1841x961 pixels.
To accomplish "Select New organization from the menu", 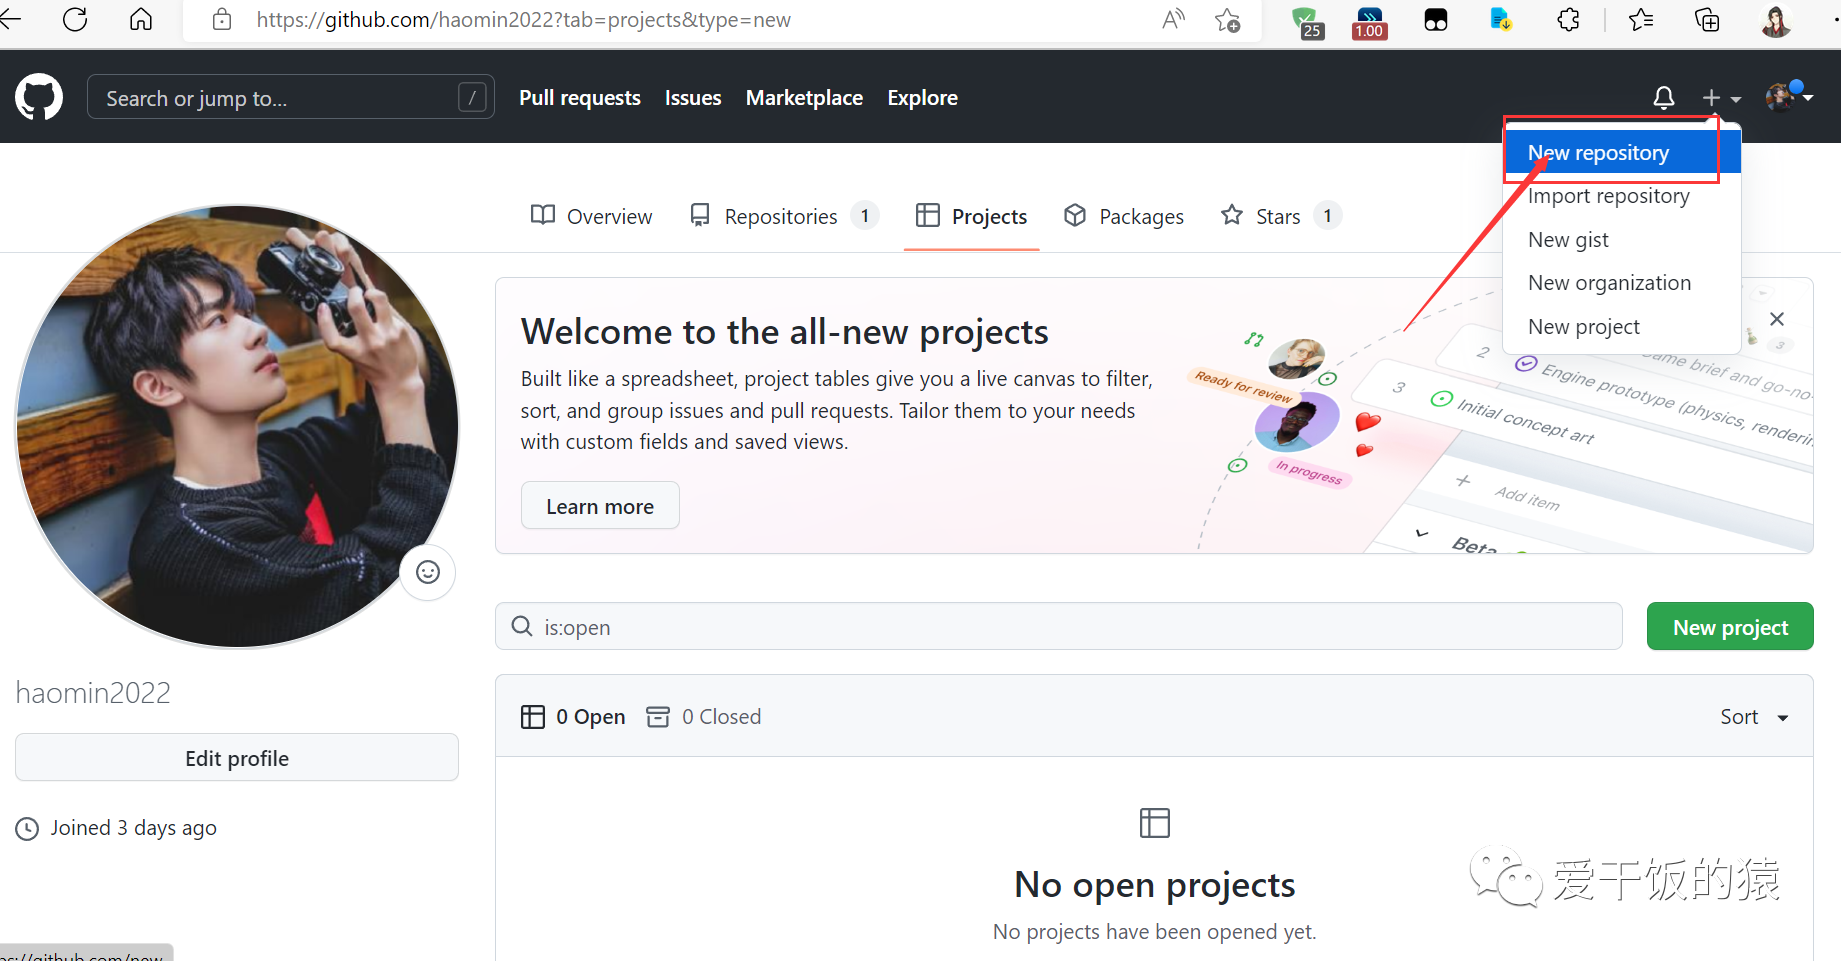I will pyautogui.click(x=1622, y=283).
